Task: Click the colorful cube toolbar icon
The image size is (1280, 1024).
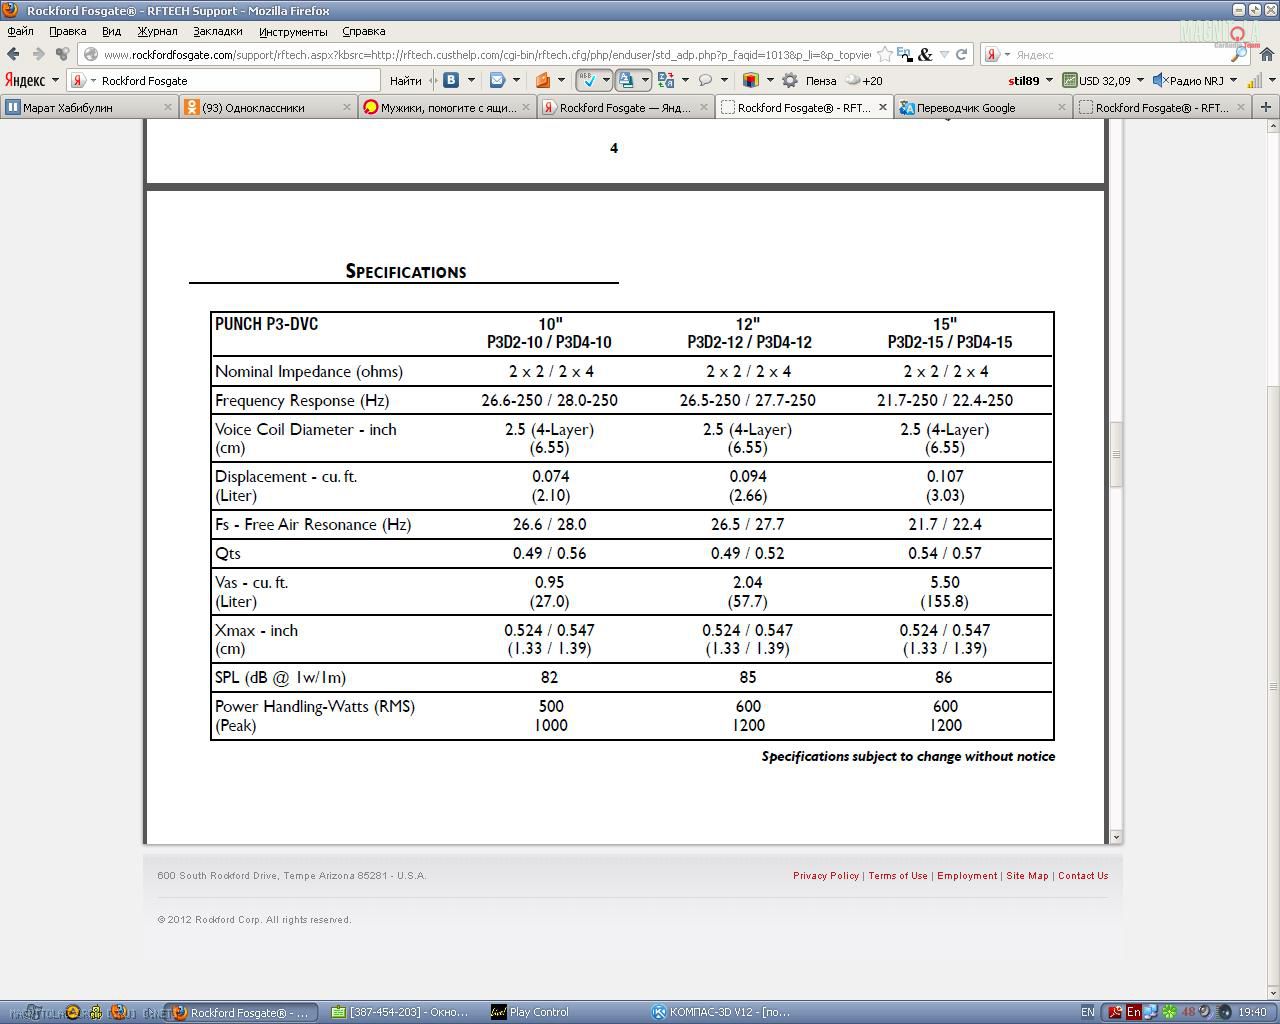Action: point(751,80)
